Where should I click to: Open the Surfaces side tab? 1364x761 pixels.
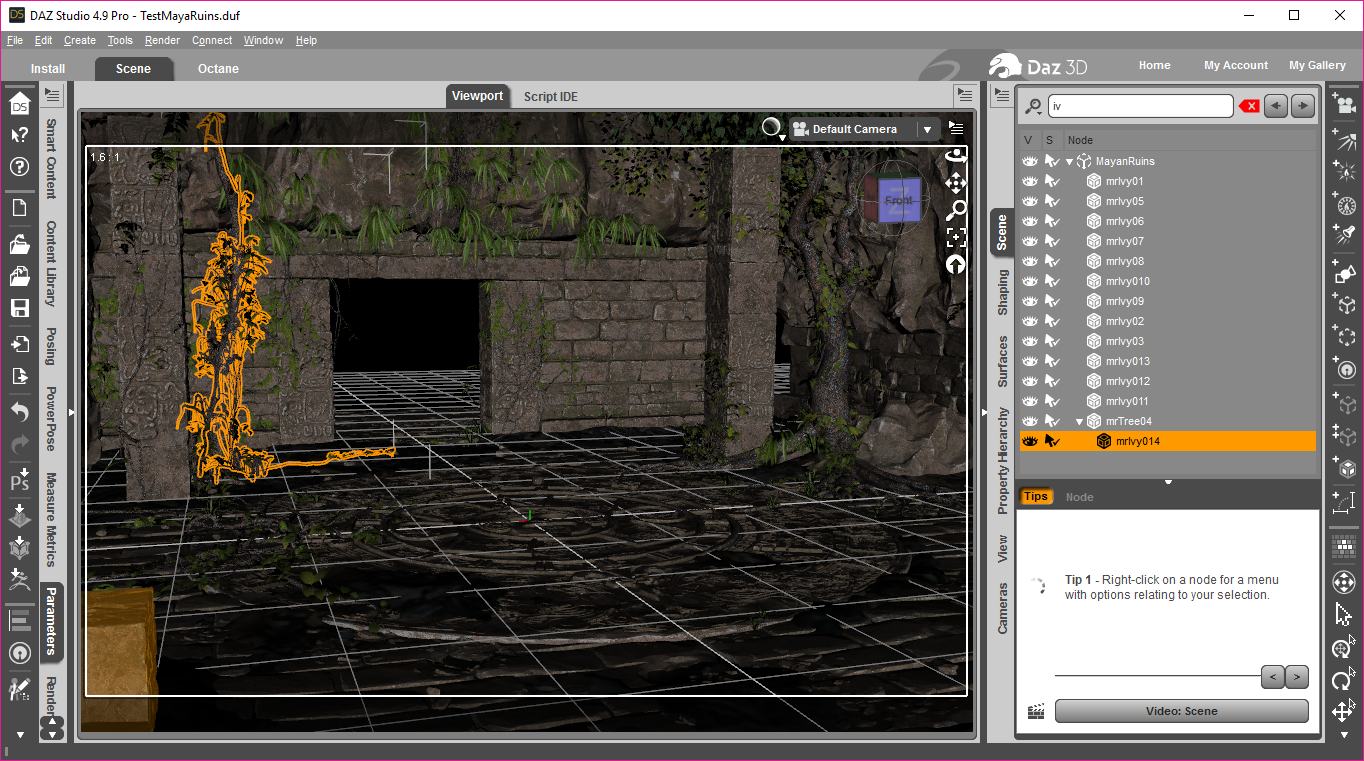point(1002,361)
